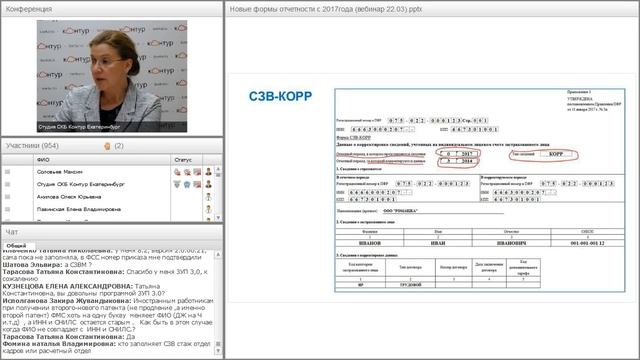Viewport: 640px width, 360px height.
Task: Click the participants list scroll-up arrow
Action: 218,169
